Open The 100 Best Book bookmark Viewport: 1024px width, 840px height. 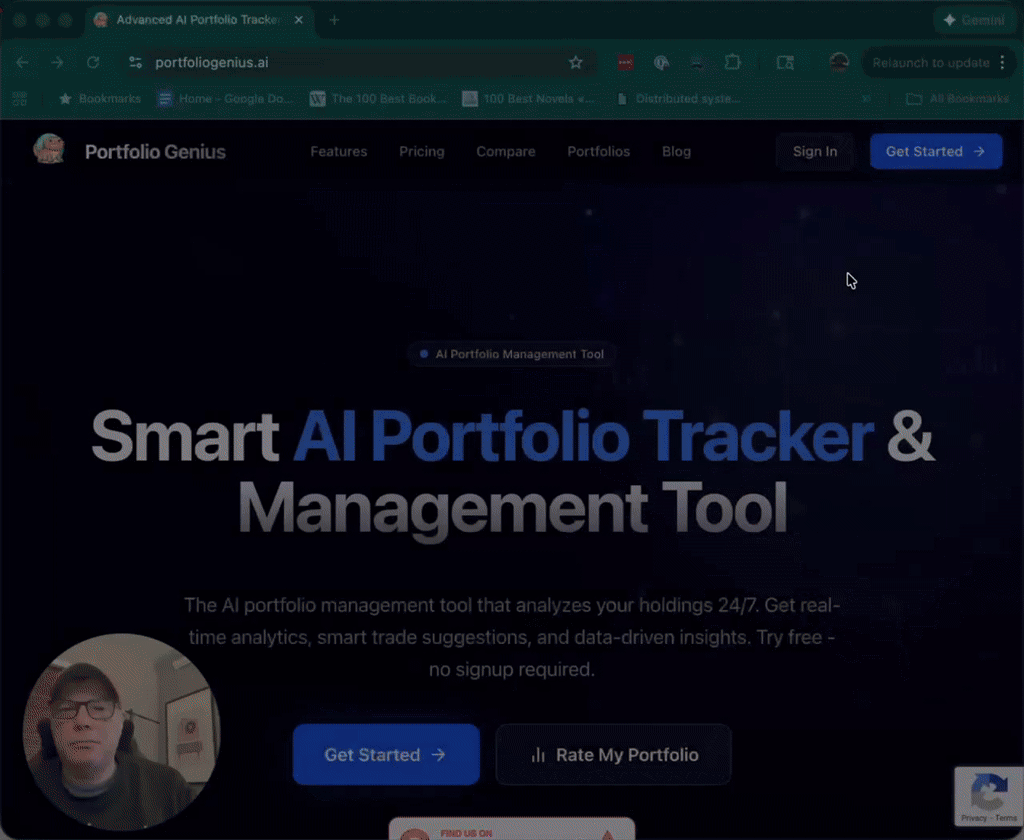click(x=379, y=99)
